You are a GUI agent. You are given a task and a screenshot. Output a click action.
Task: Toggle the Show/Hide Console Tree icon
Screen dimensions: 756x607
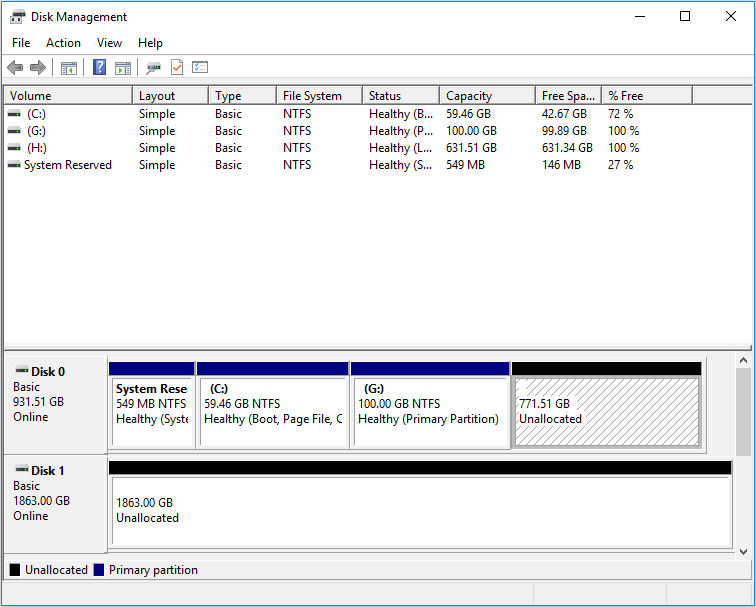[x=69, y=68]
